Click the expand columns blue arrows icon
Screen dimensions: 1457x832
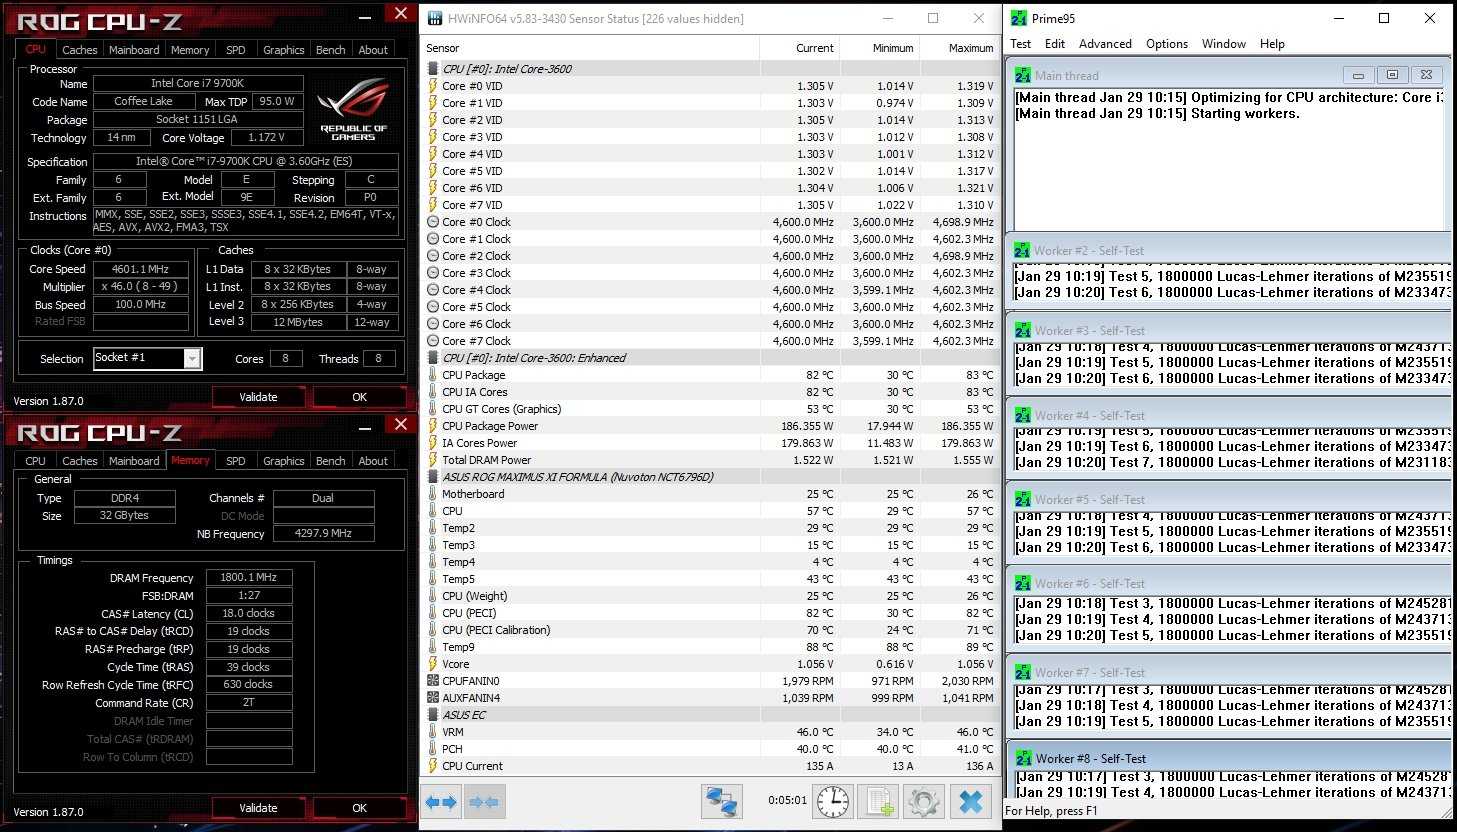(441, 802)
